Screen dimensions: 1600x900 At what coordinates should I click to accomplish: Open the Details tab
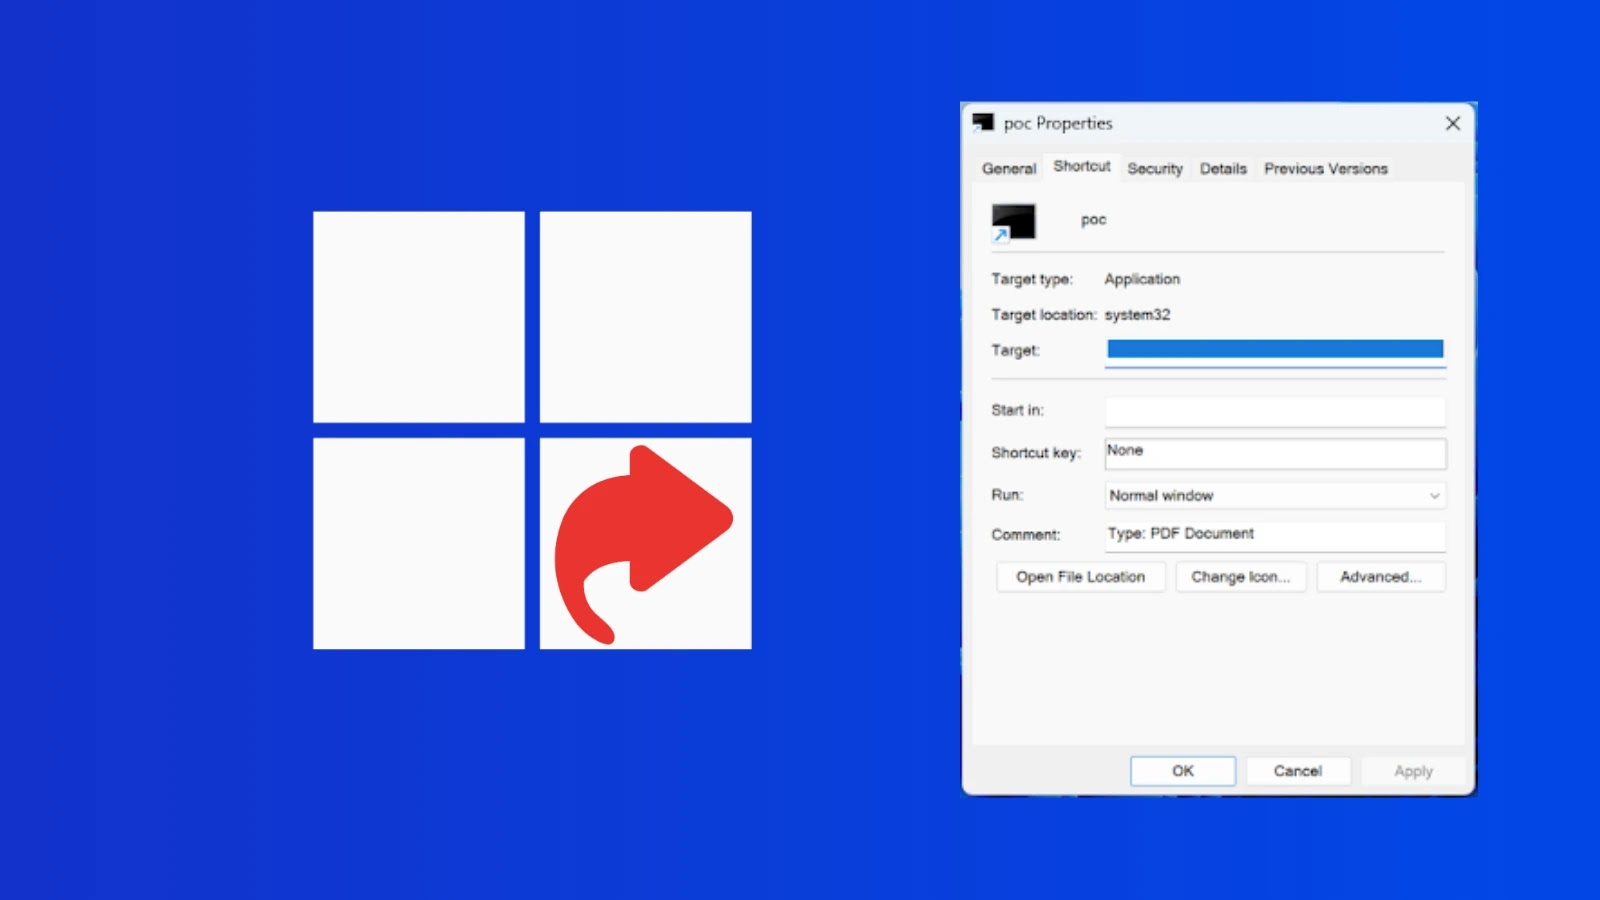click(1222, 168)
